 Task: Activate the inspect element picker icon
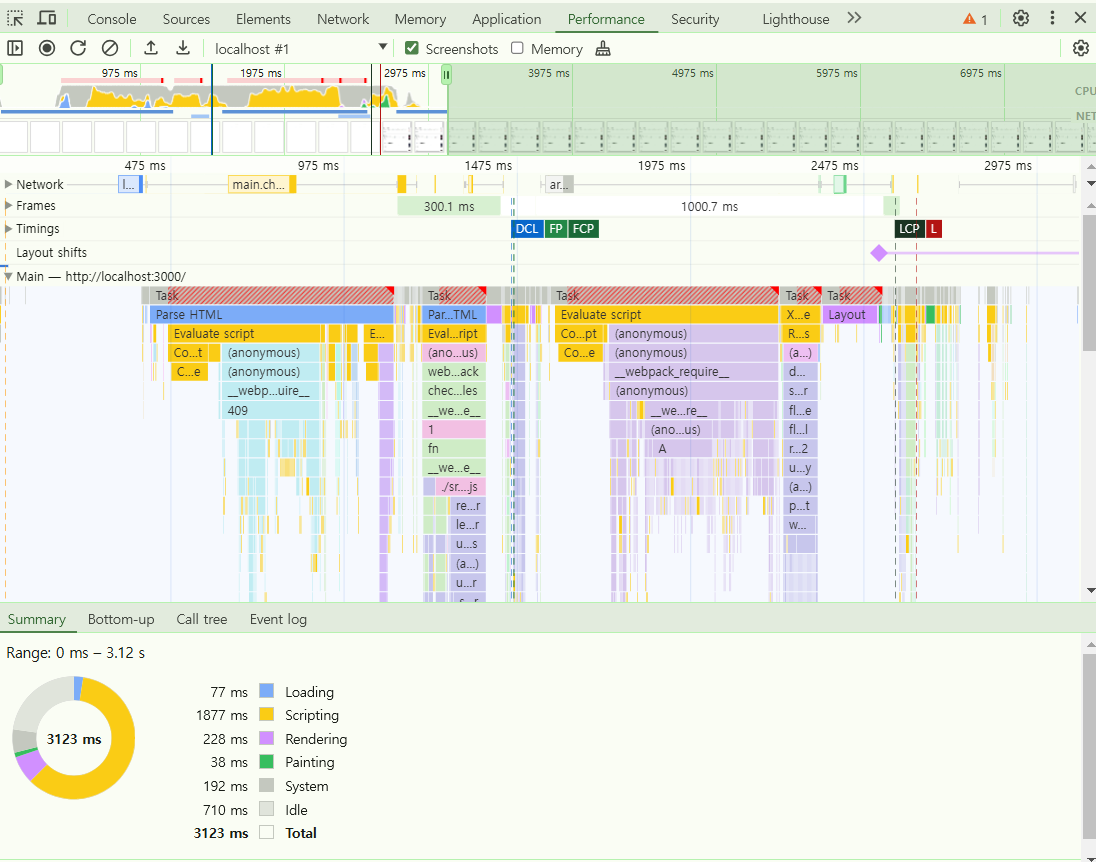click(15, 18)
